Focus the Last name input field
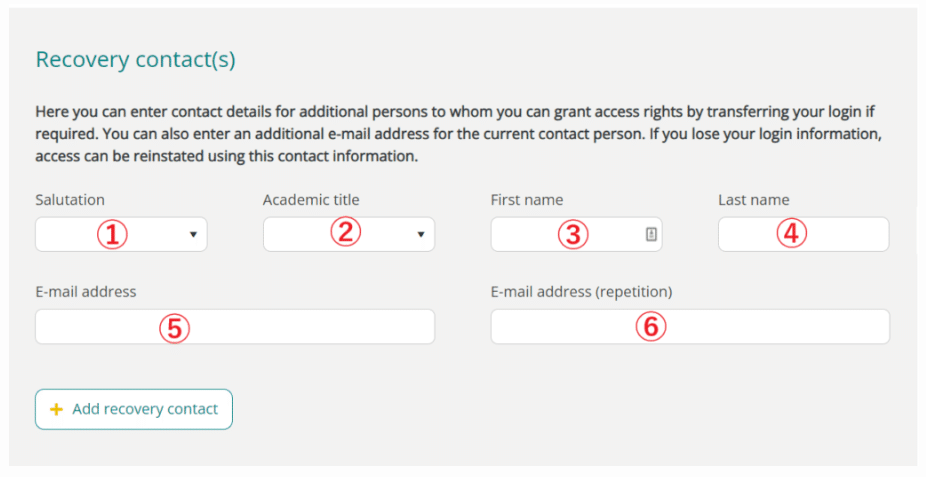Image resolution: width=926 pixels, height=477 pixels. click(804, 234)
